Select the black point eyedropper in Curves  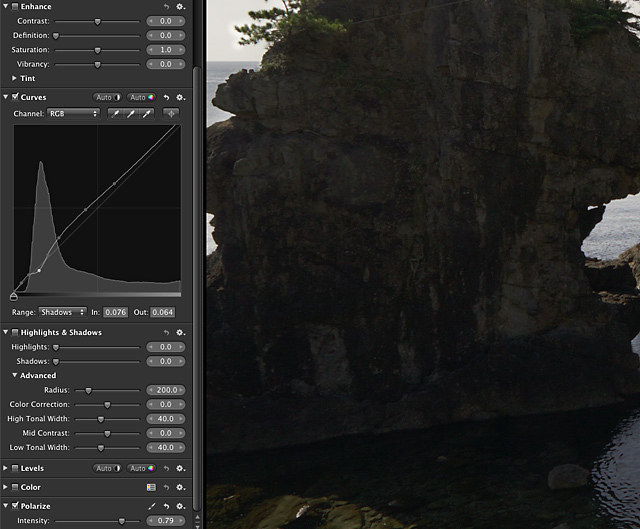(x=116, y=114)
